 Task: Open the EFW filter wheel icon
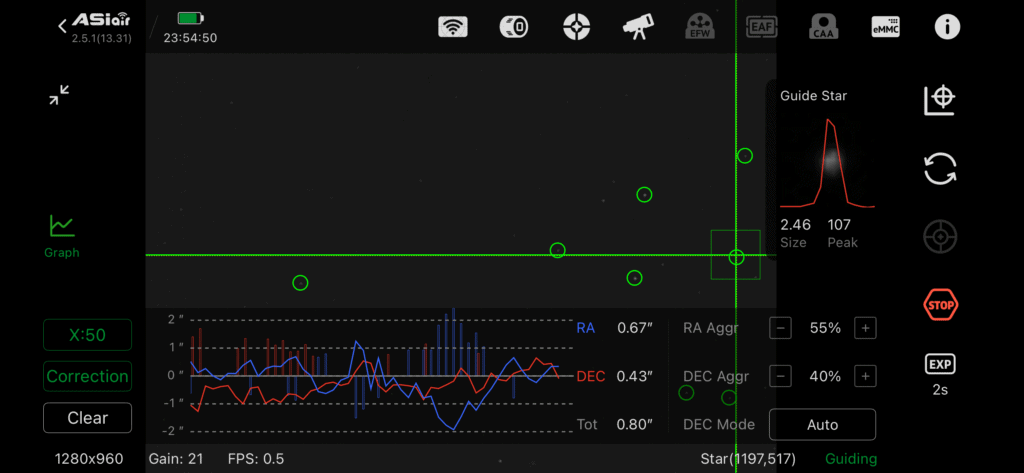(x=699, y=27)
